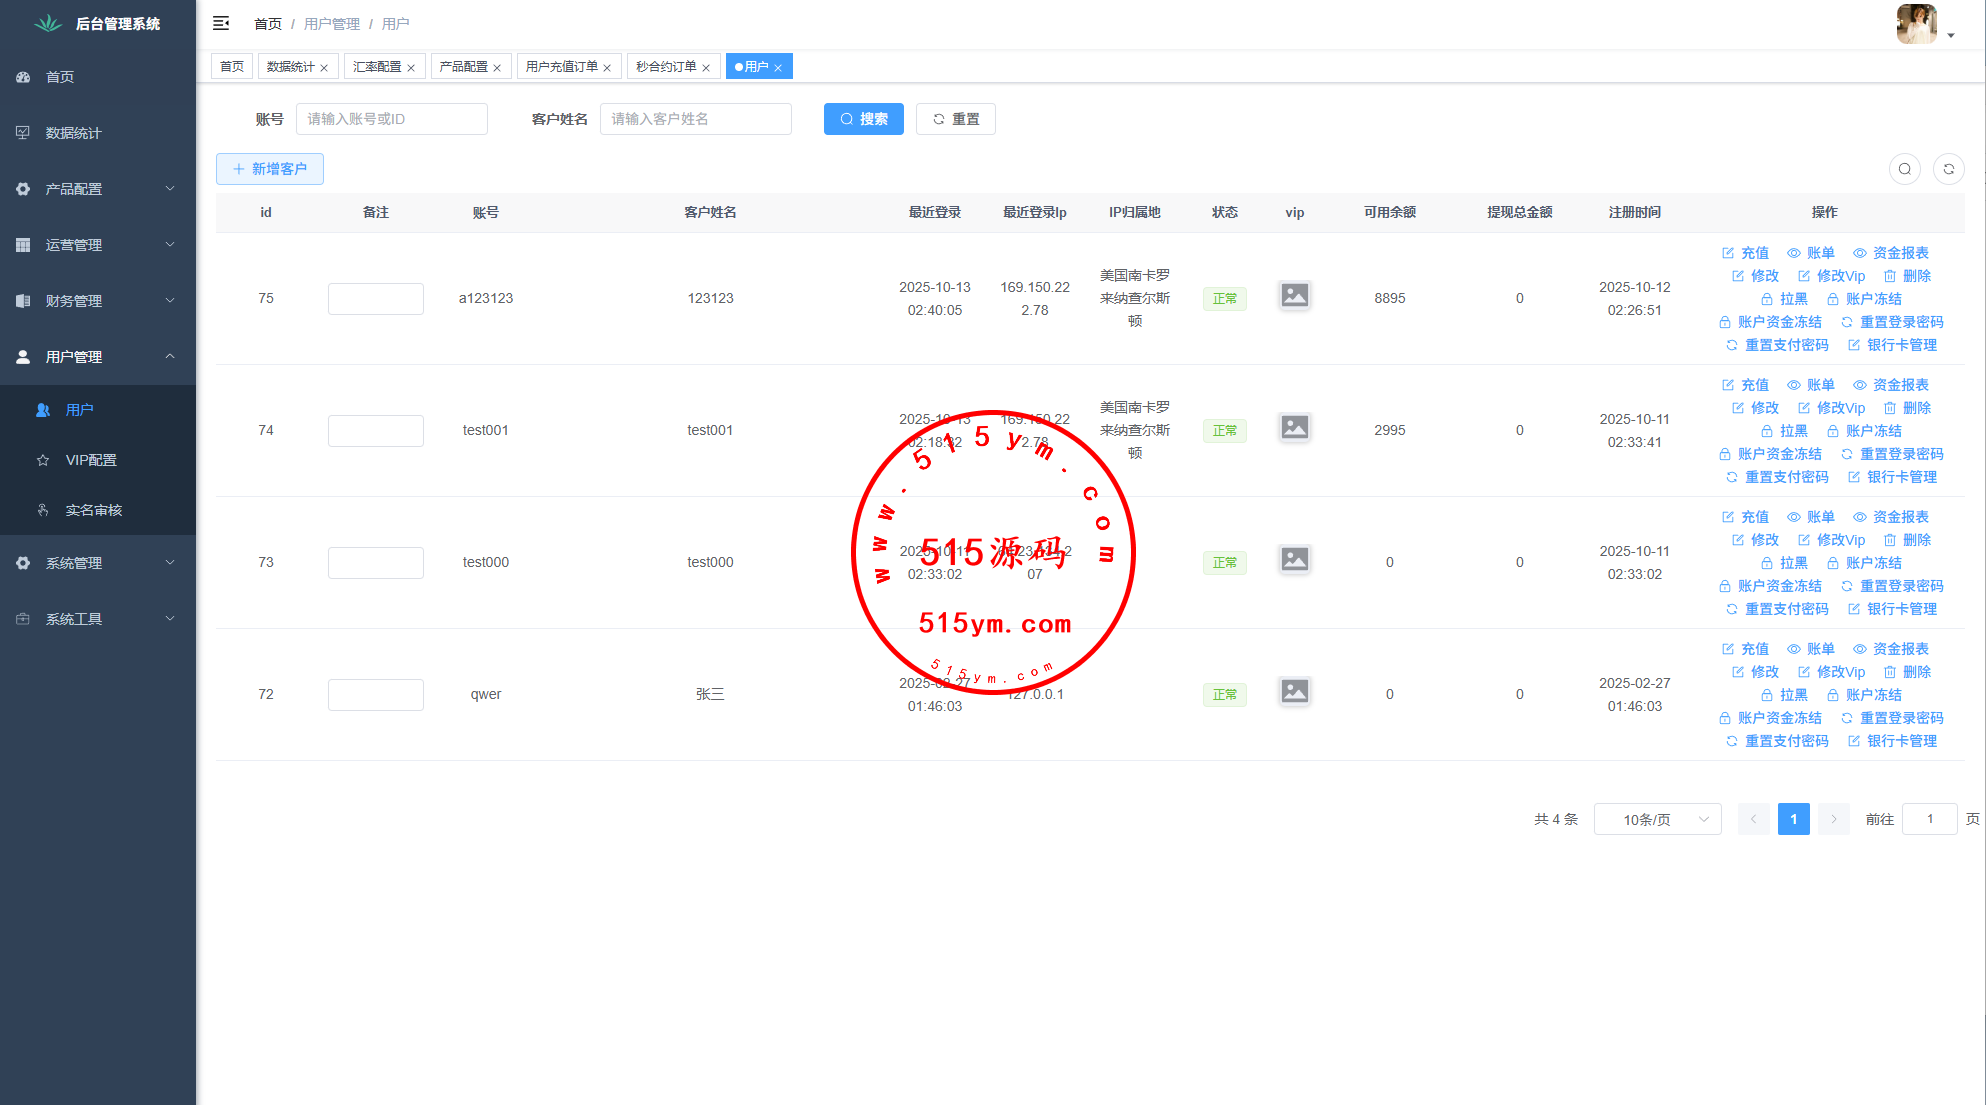Collapse the 用户管理 sidebar menu

coord(97,357)
